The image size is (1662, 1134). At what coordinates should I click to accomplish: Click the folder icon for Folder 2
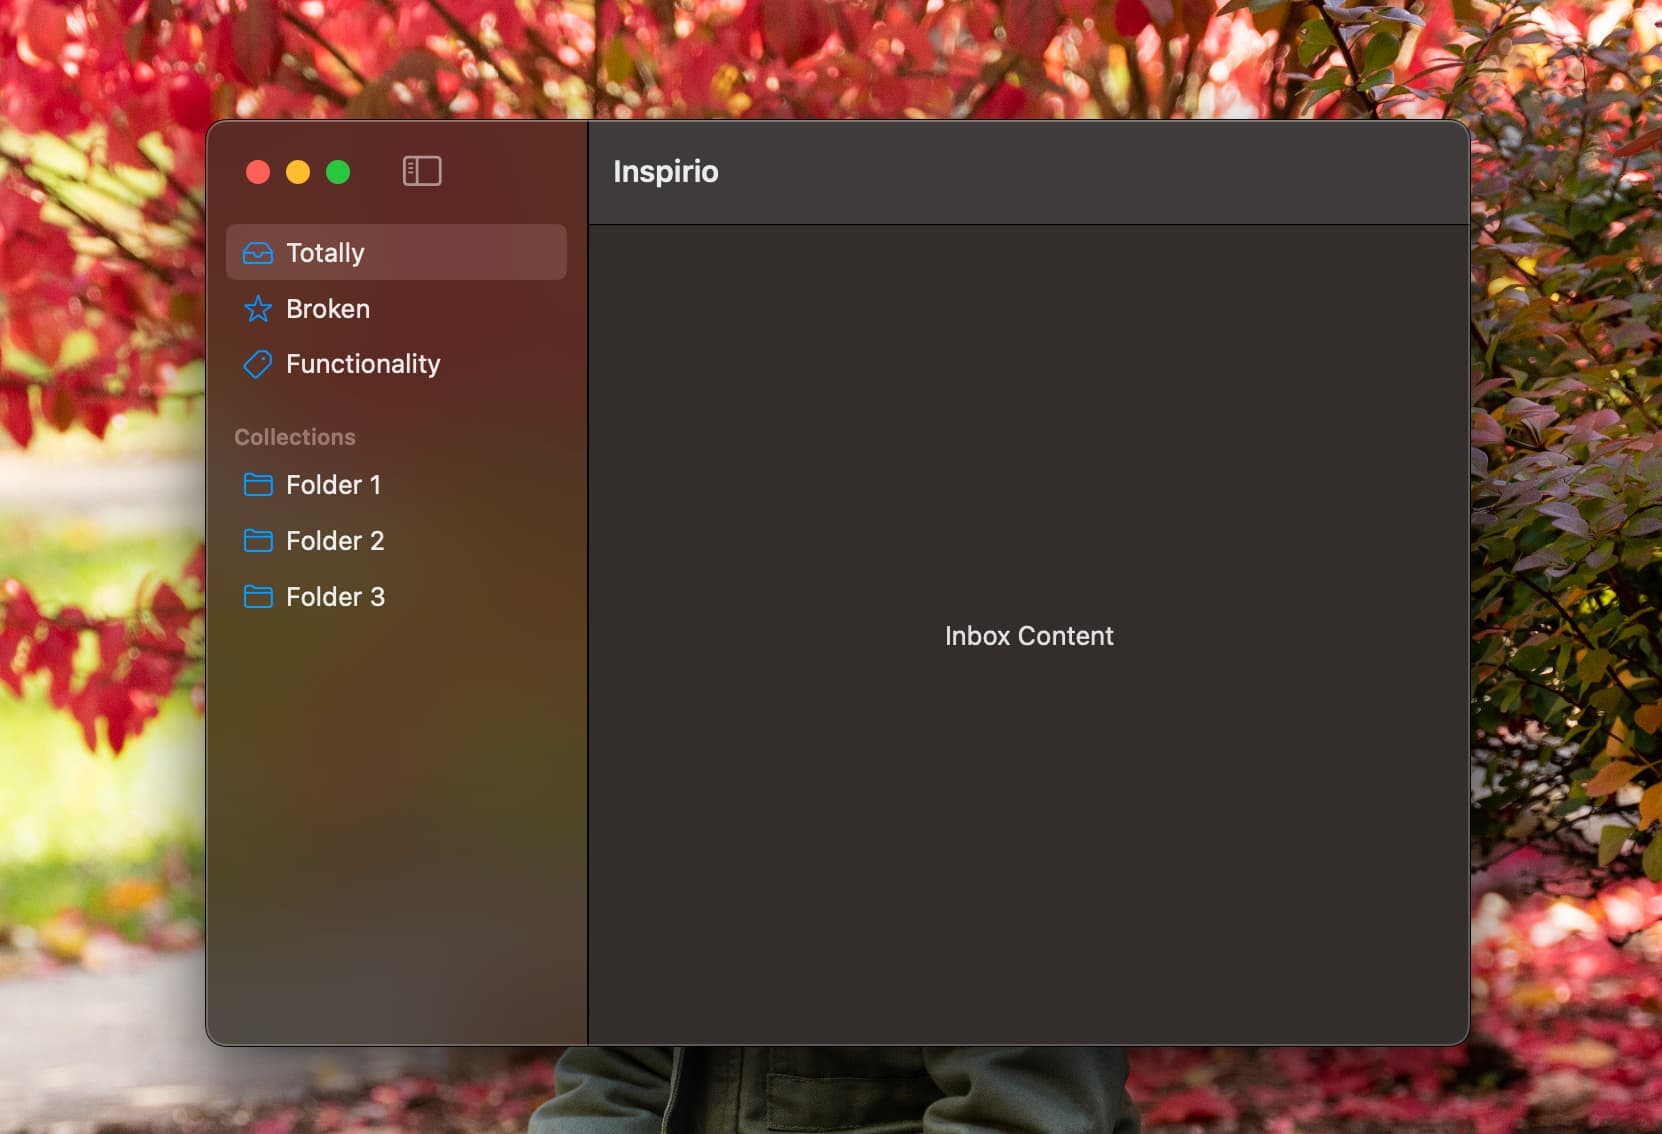[x=258, y=541]
